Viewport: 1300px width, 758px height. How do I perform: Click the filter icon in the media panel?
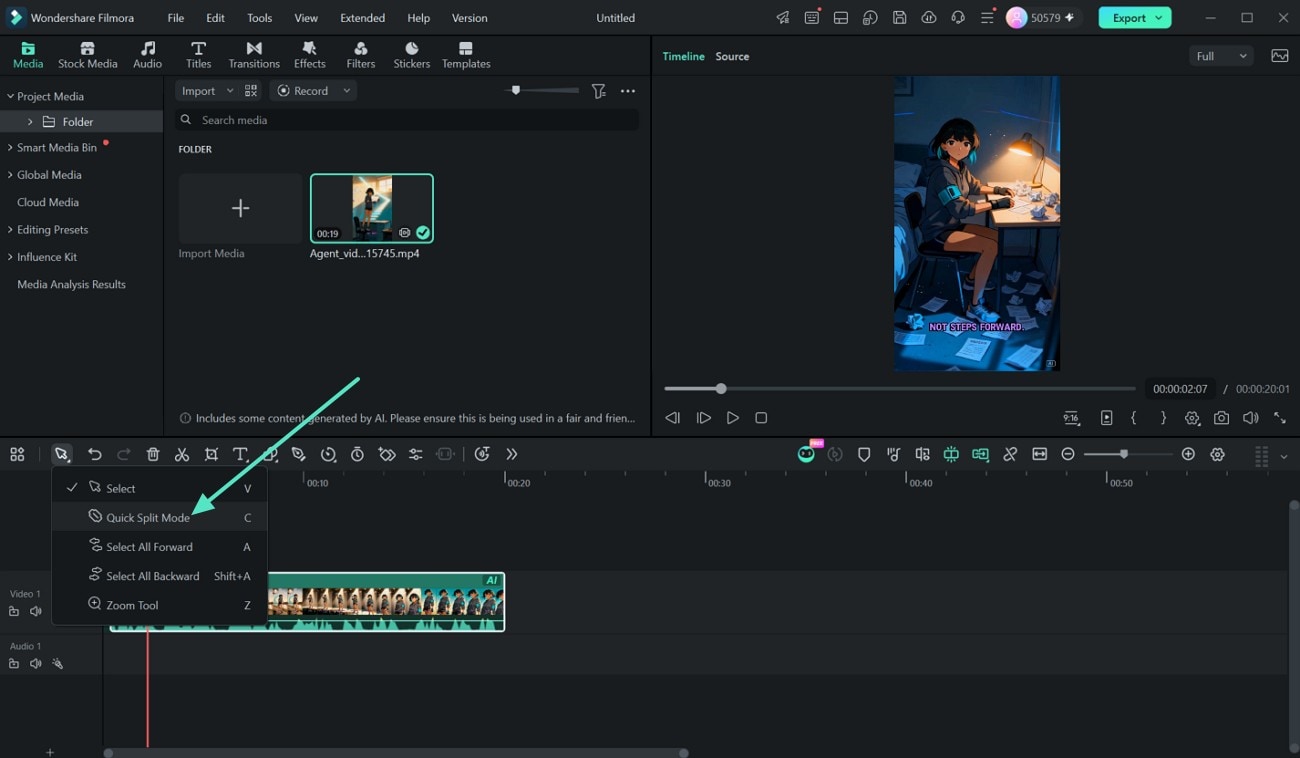[x=598, y=91]
